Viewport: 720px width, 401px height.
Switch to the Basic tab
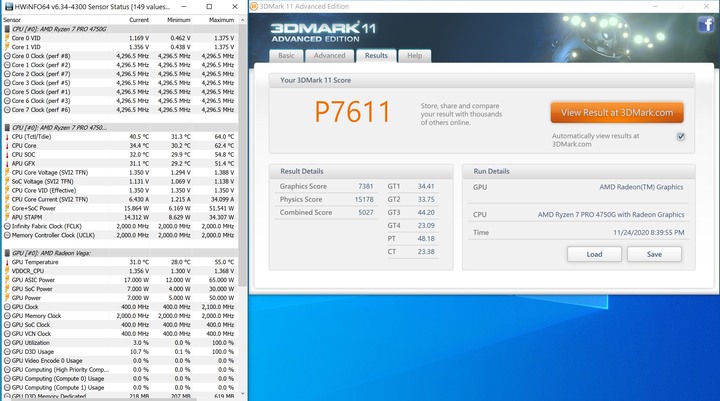[x=286, y=56]
